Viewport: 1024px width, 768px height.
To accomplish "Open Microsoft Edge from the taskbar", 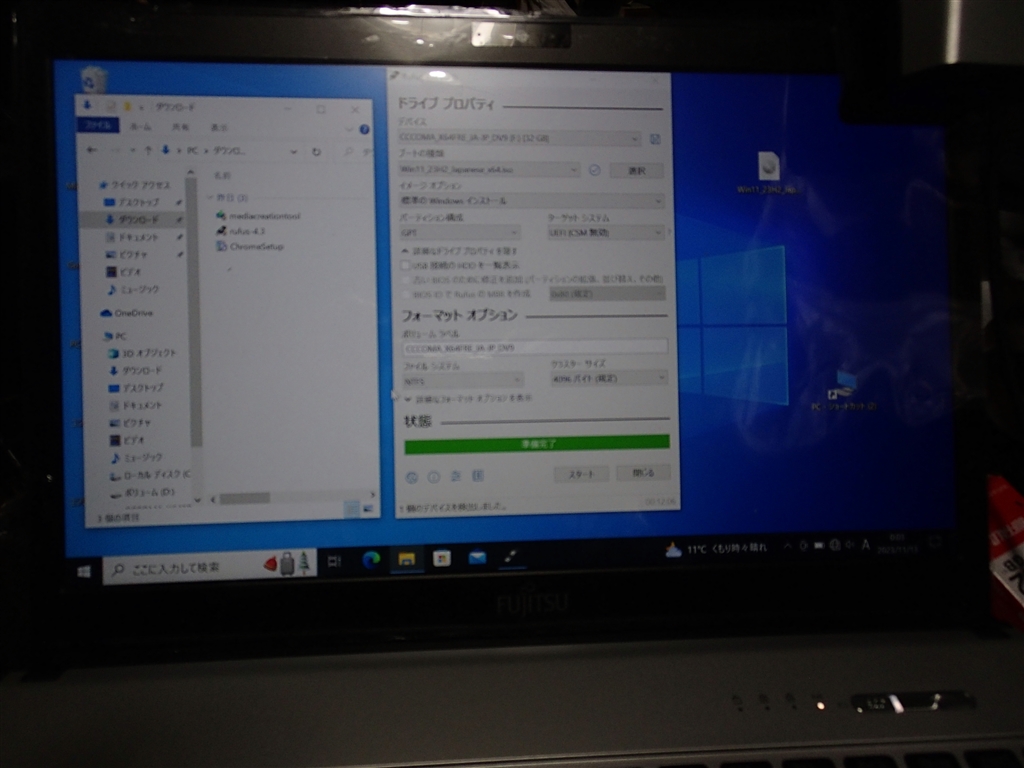I will (372, 560).
